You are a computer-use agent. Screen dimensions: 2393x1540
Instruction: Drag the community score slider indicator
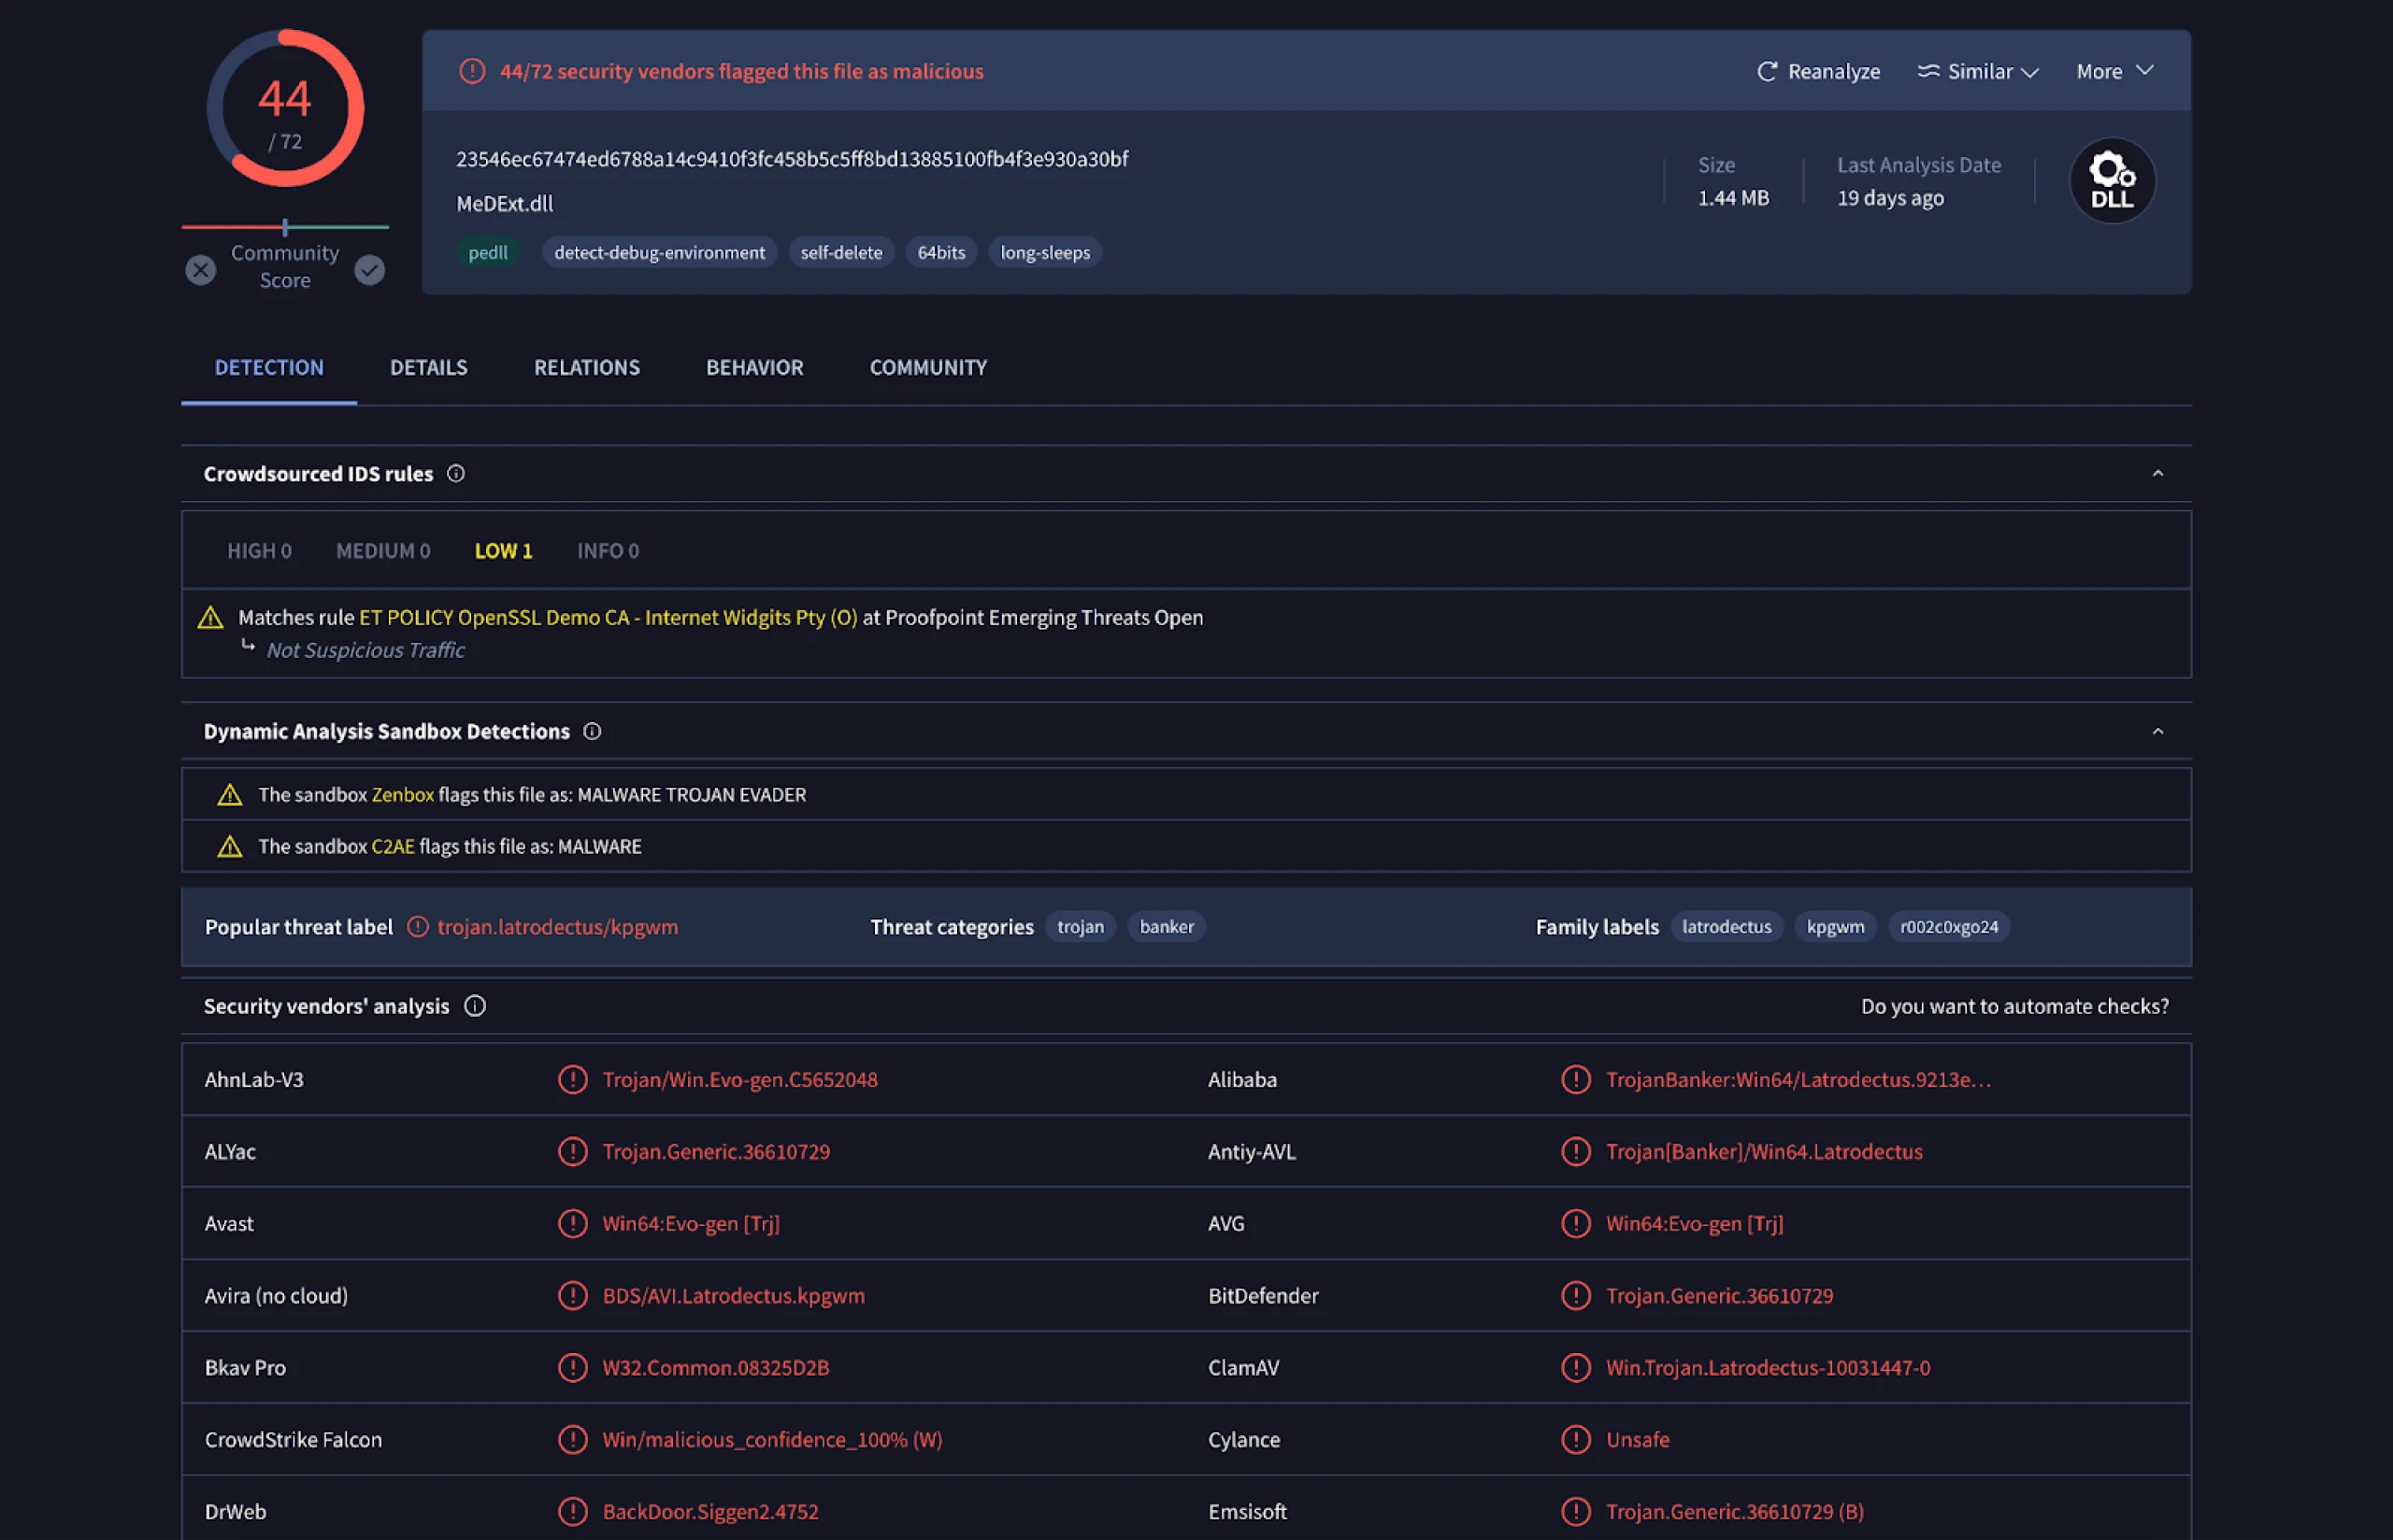pyautogui.click(x=284, y=225)
